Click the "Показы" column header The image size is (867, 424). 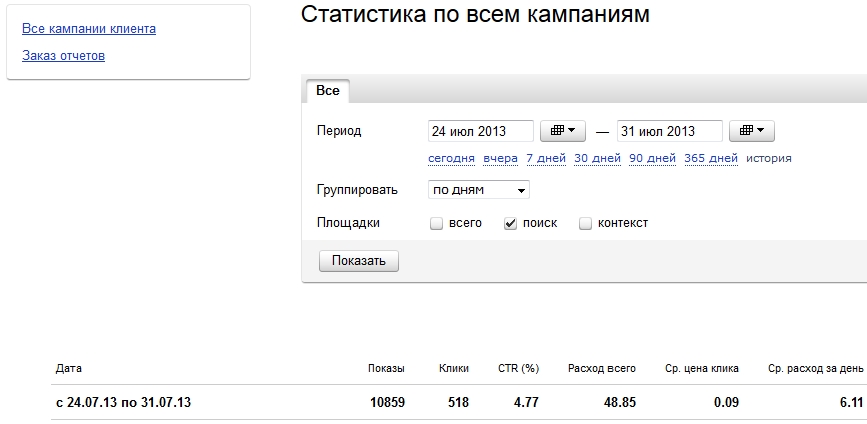tap(387, 369)
